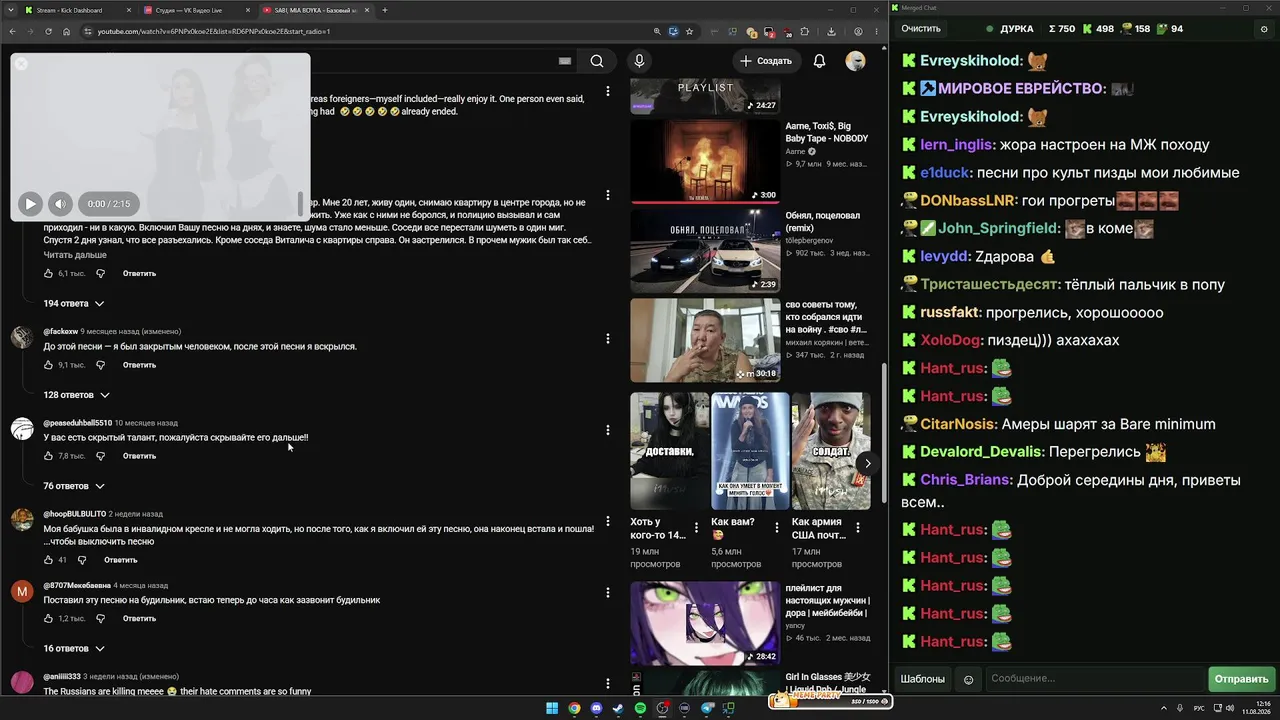The height and width of the screenshot is (720, 1280).
Task: Open emoji picker in Merged Chat
Action: [968, 679]
